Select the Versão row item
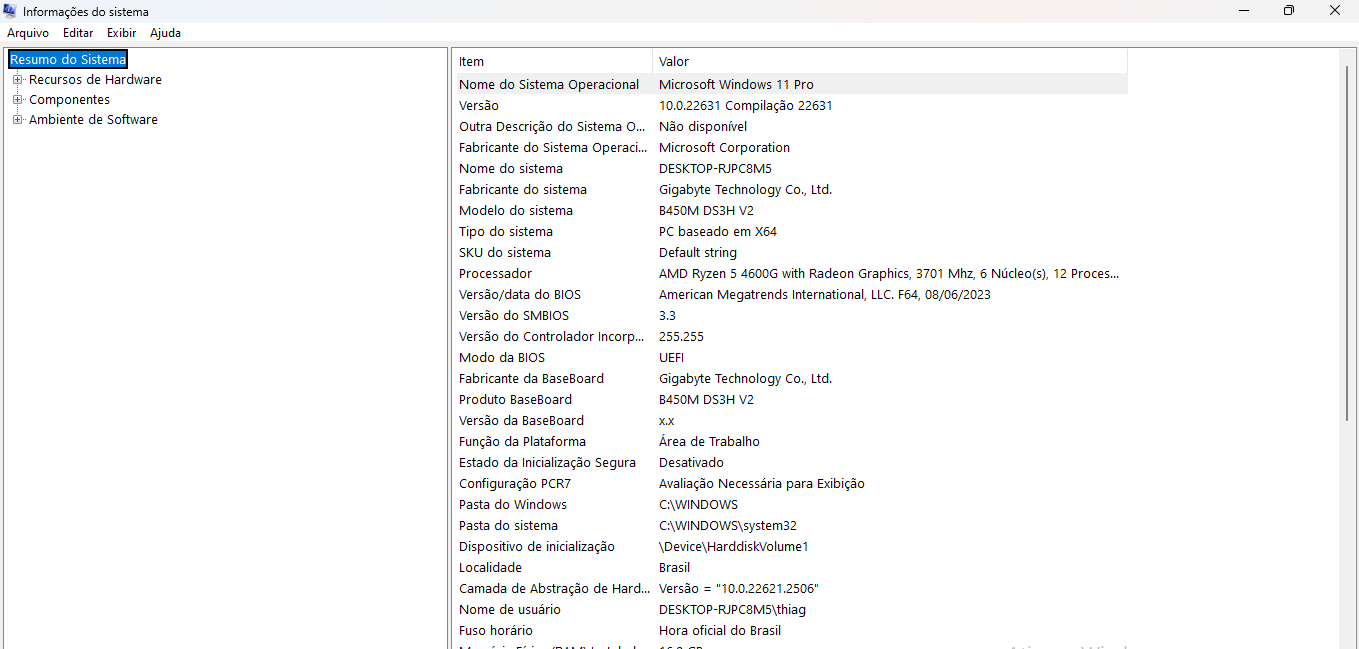 tap(790, 106)
